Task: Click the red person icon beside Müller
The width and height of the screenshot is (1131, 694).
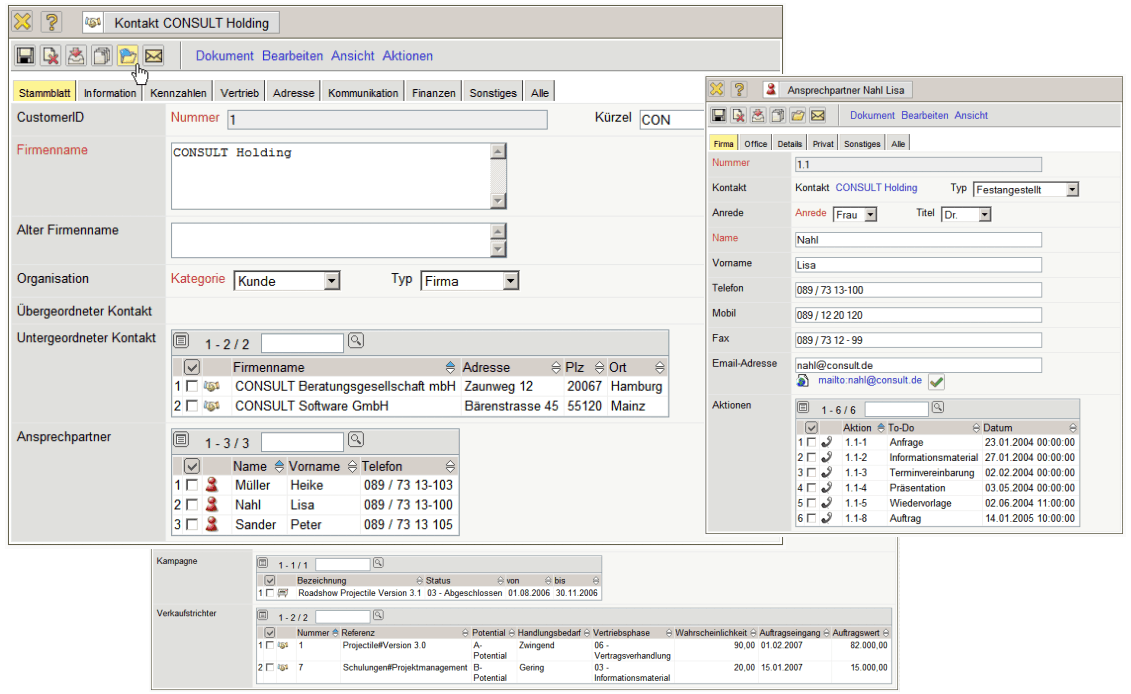Action: (211, 485)
